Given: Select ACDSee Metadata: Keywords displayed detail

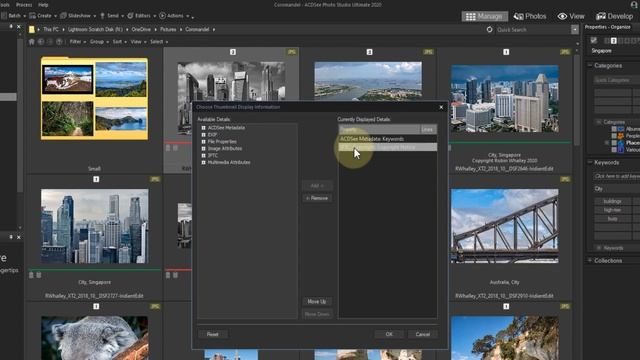Looking at the screenshot, I should coord(387,139).
